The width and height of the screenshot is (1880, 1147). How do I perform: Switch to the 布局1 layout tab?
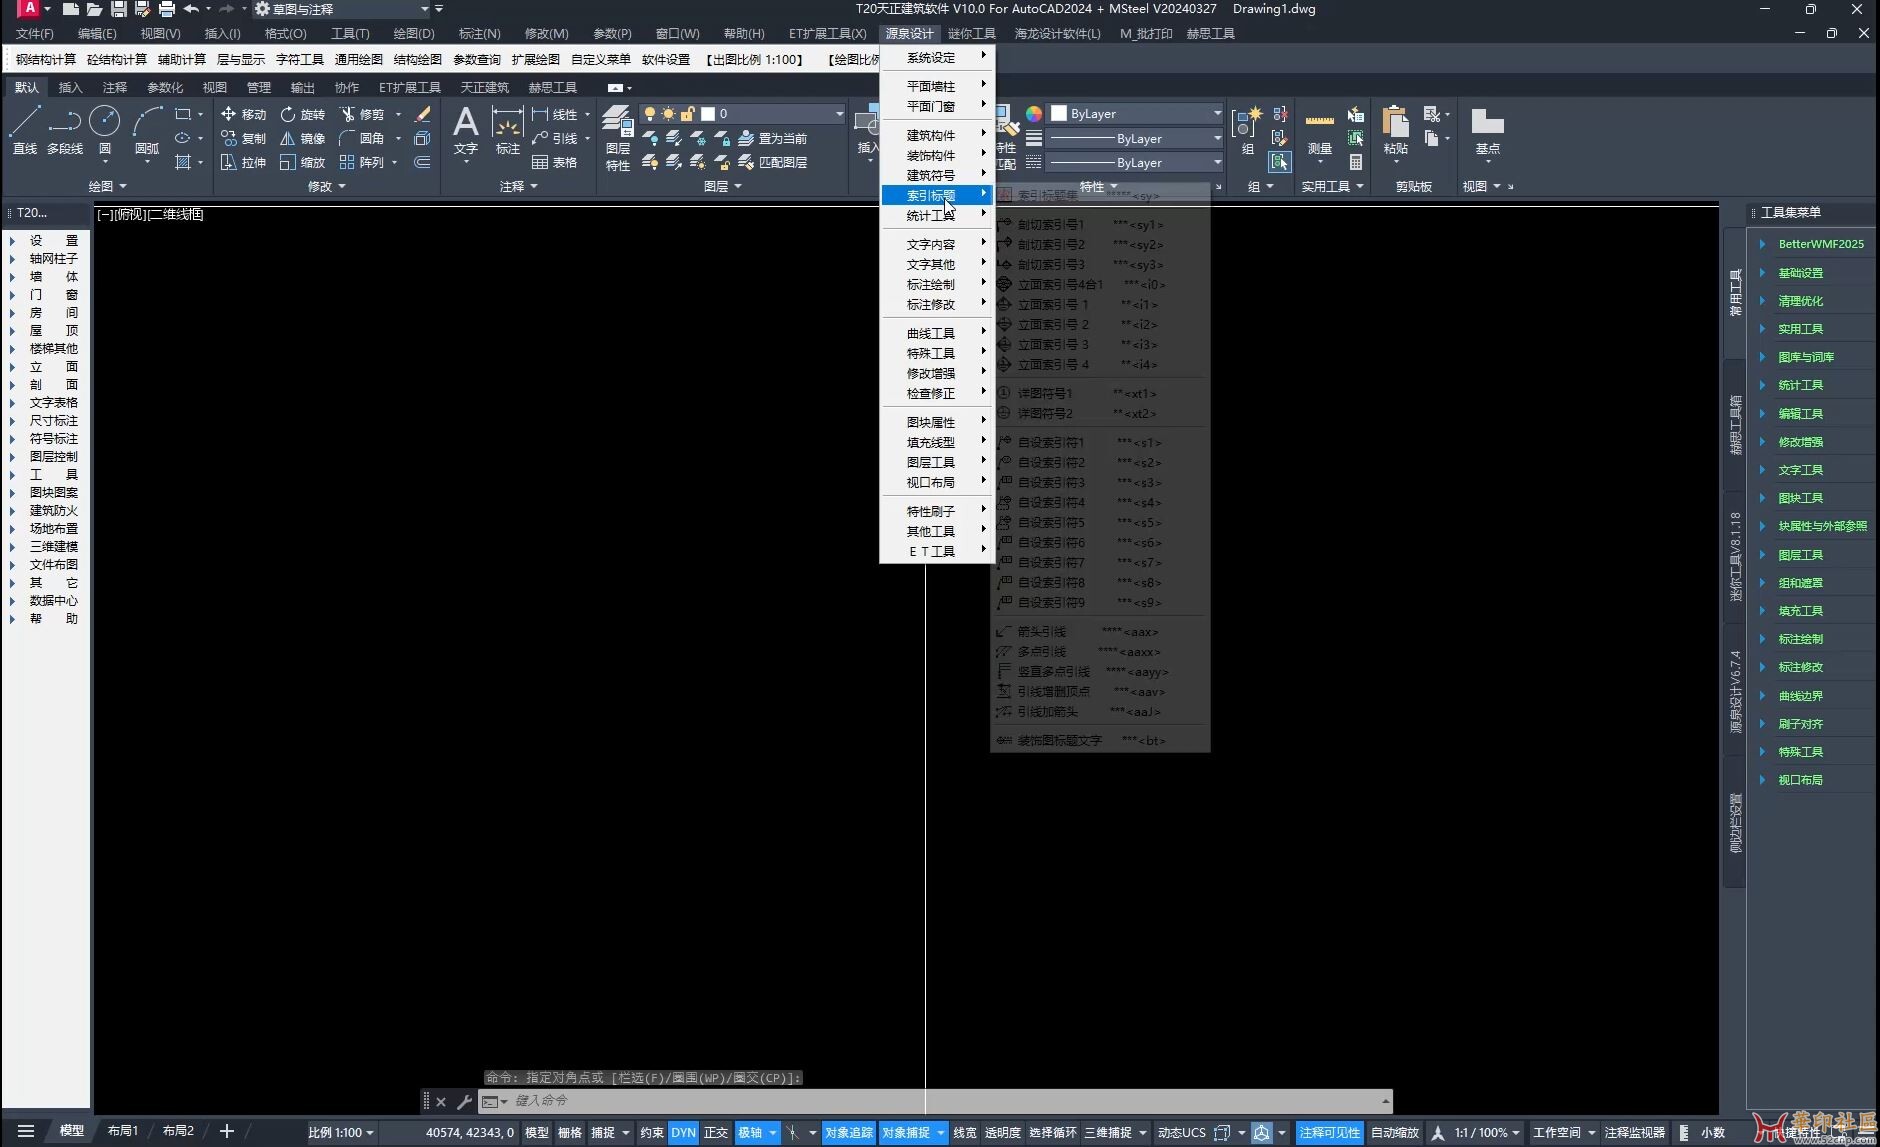coord(123,1131)
